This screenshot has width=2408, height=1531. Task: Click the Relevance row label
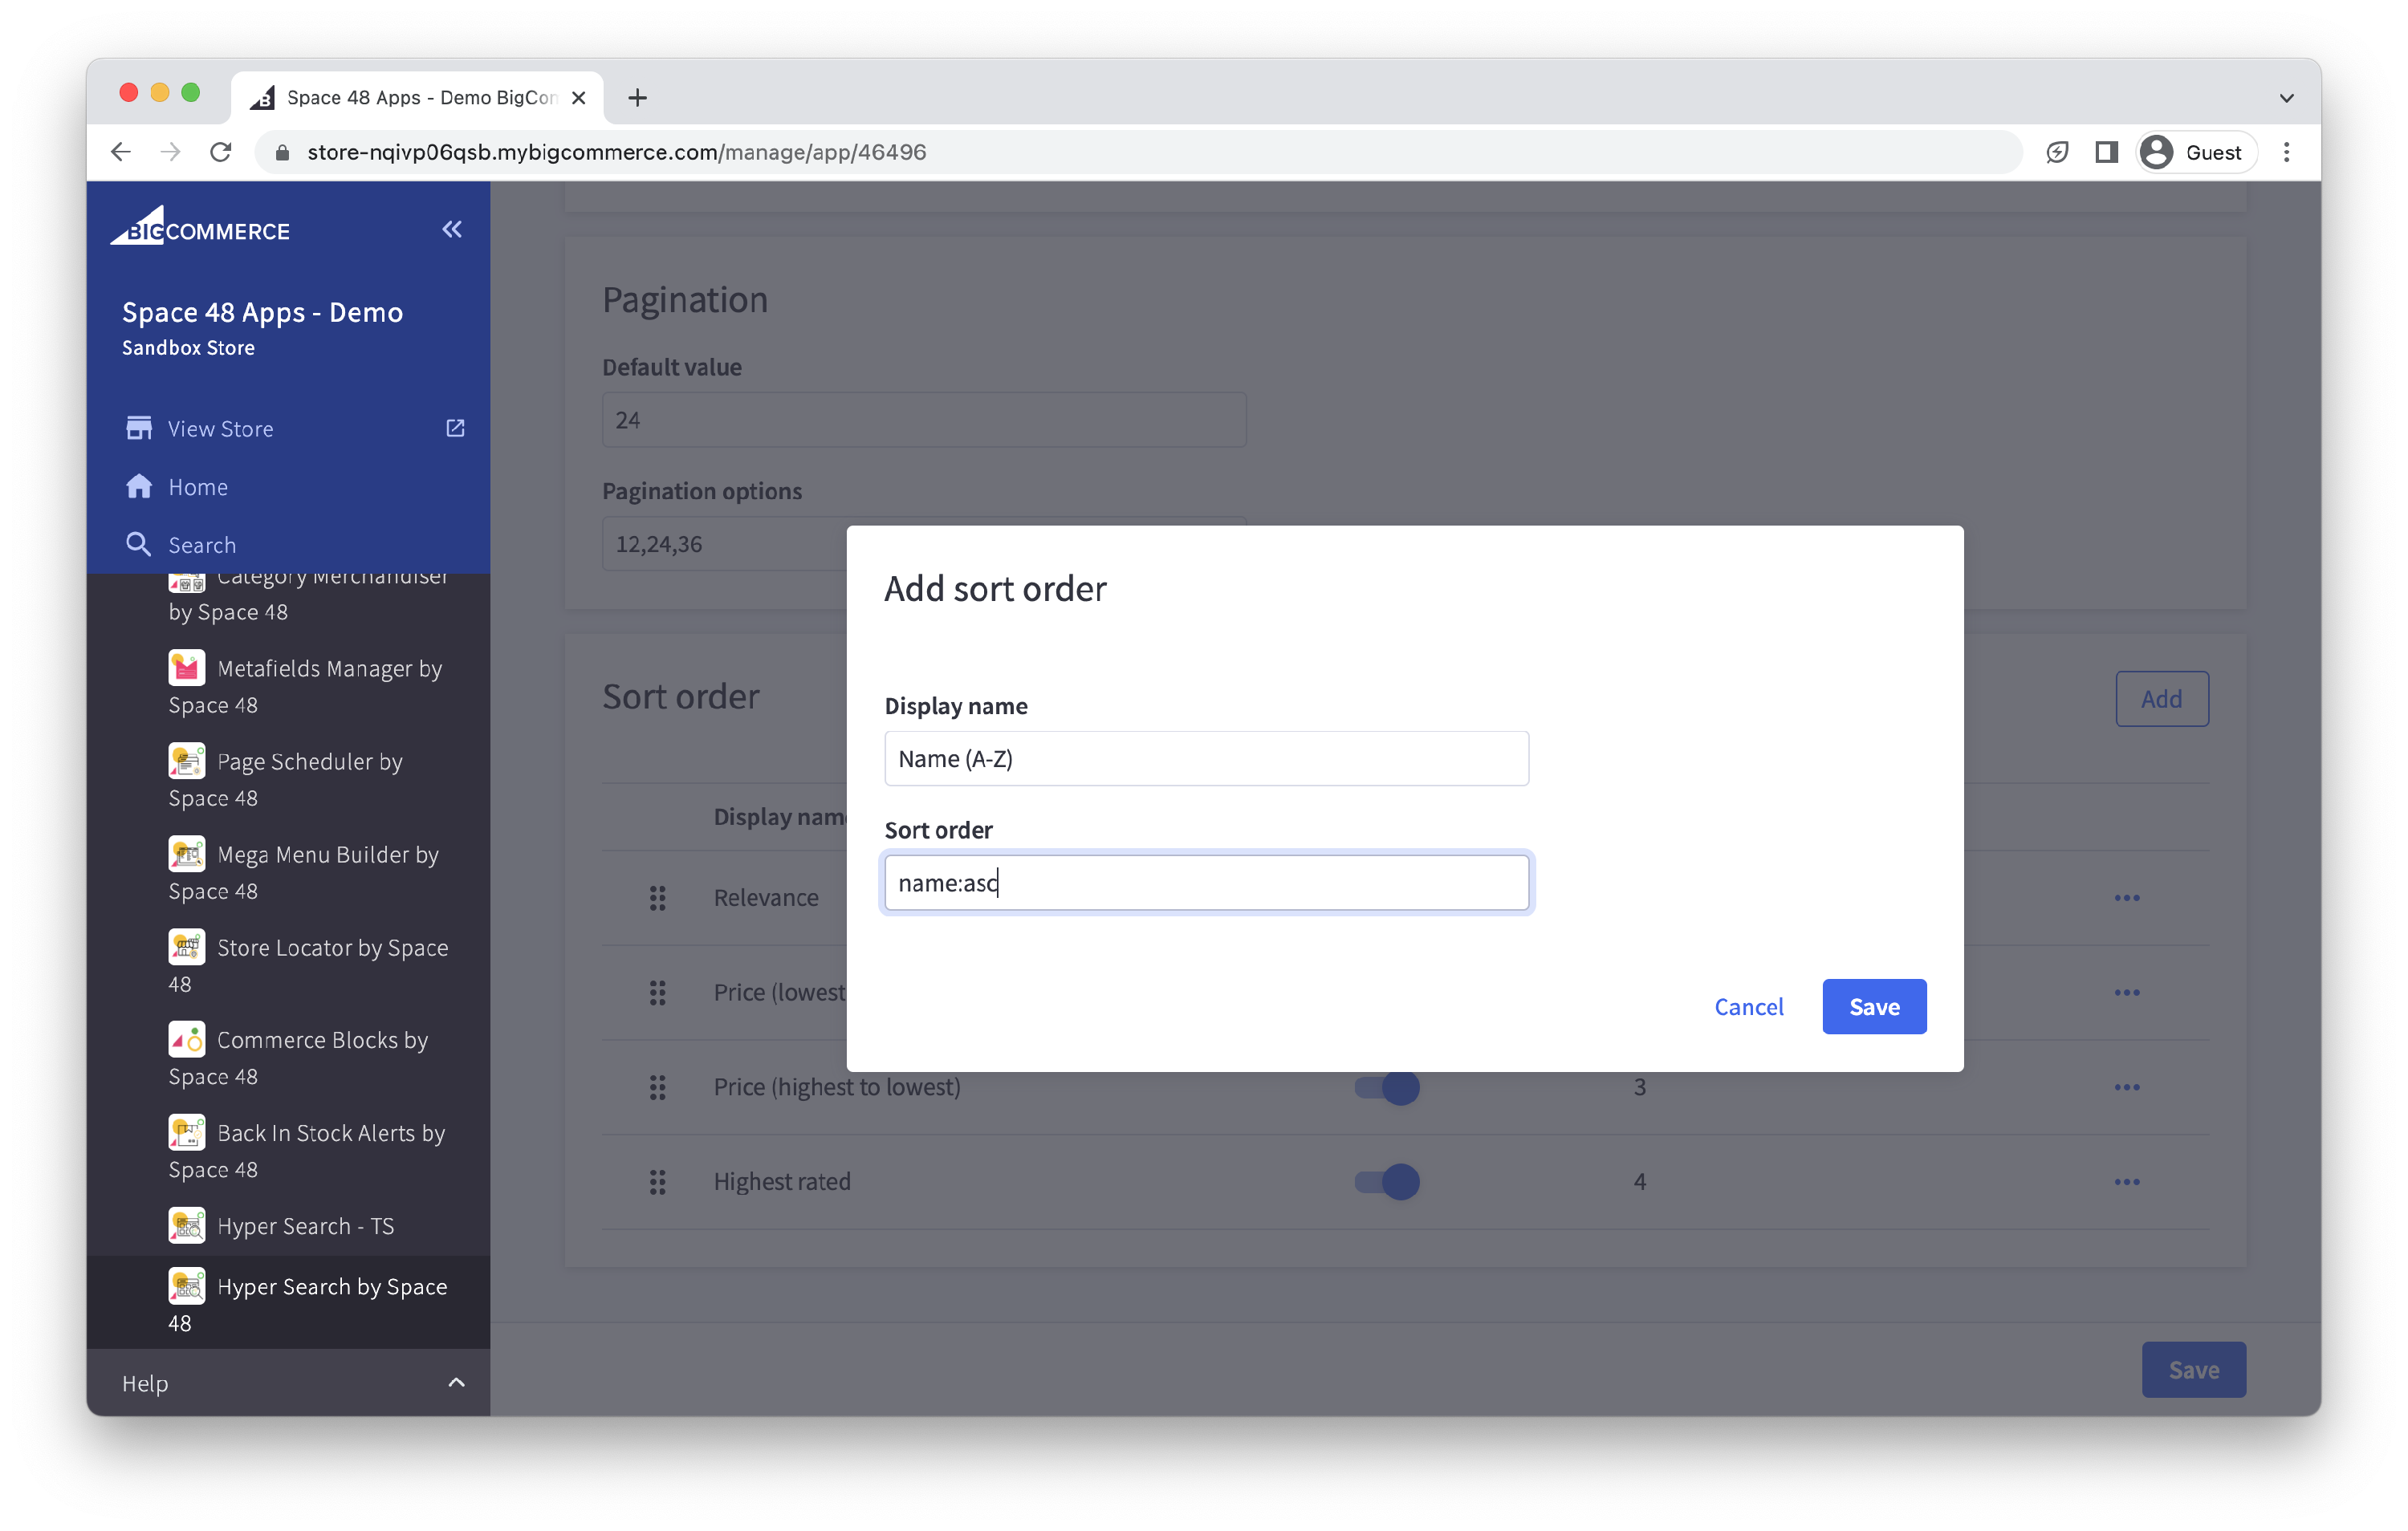coord(766,897)
